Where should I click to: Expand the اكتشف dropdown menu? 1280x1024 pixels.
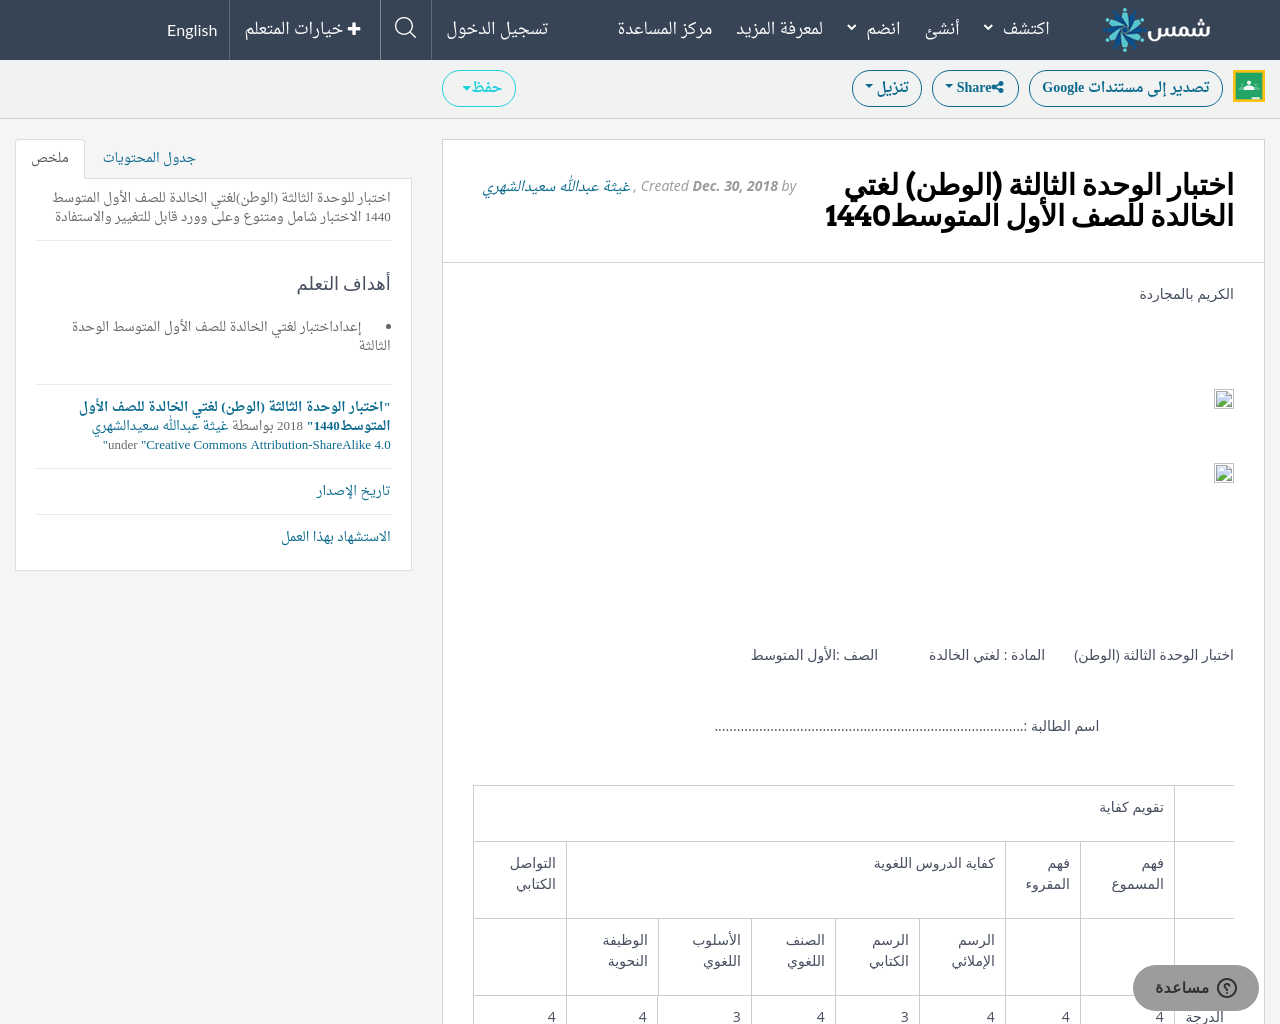(1017, 28)
